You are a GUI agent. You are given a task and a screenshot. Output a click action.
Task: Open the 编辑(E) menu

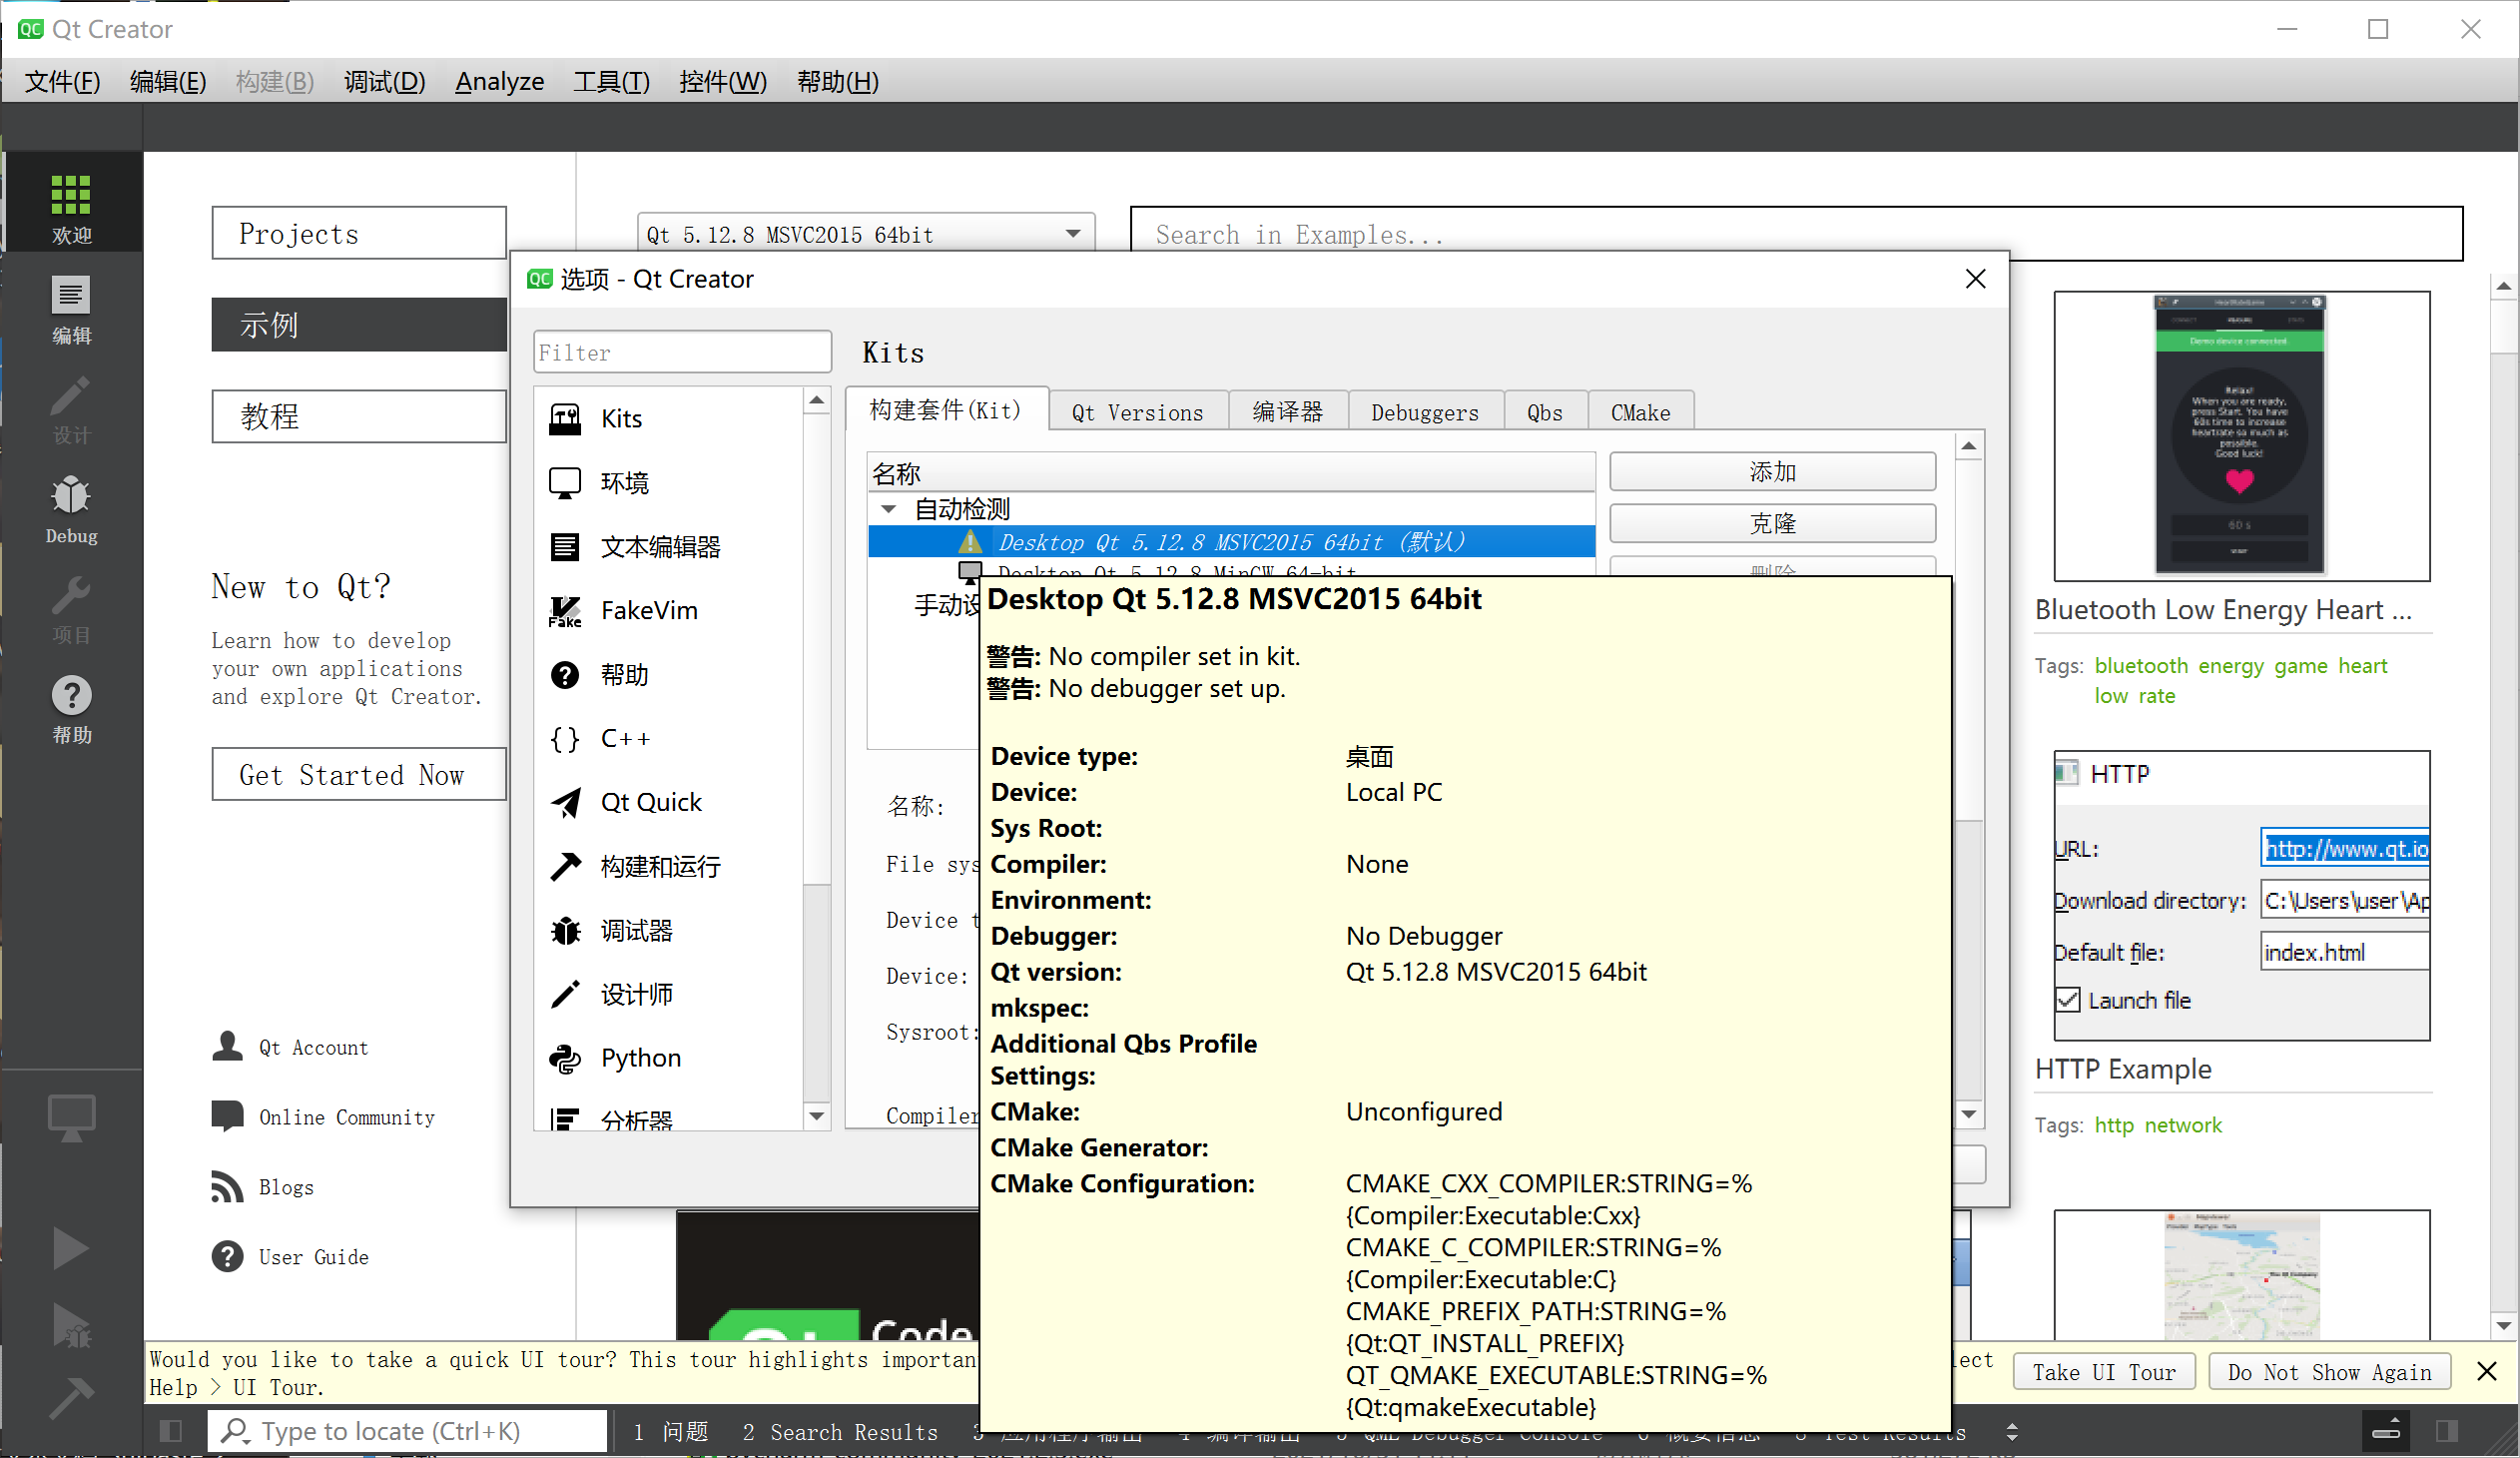tap(168, 82)
